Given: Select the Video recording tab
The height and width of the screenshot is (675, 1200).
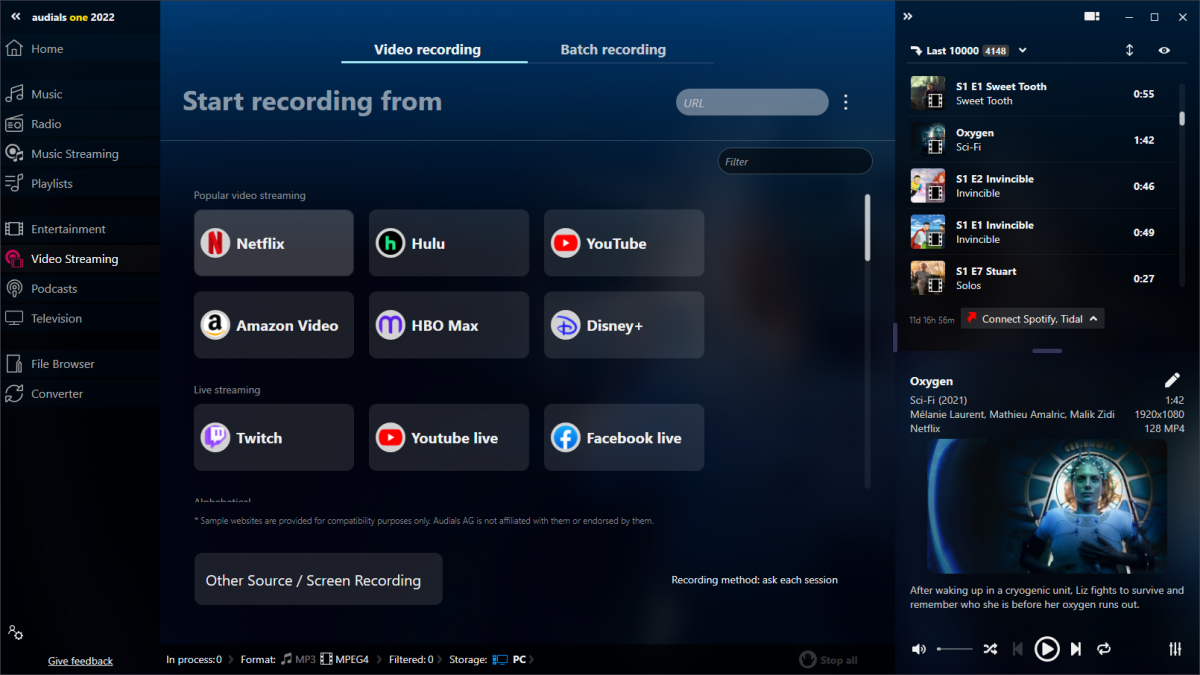Looking at the screenshot, I should point(433,49).
